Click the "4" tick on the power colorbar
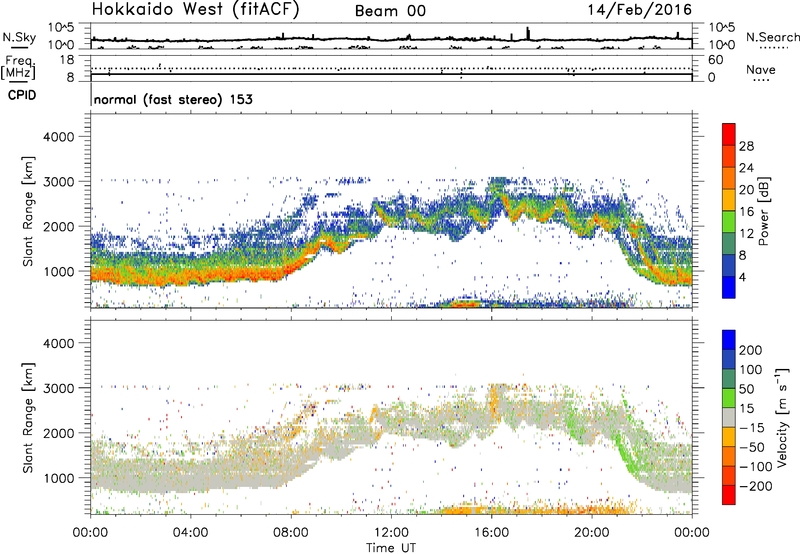Screen dimensions: 800x554 point(742,278)
